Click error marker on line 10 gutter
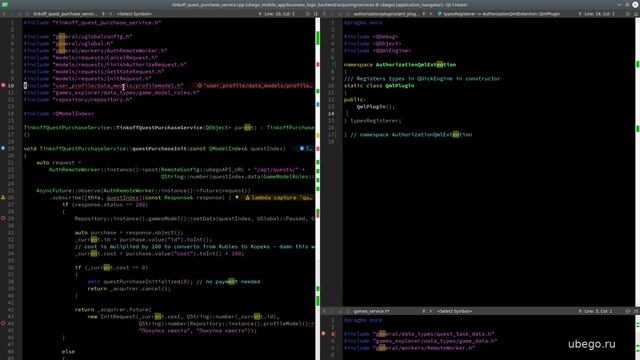This screenshot has height=360, width=640. (x=3, y=85)
